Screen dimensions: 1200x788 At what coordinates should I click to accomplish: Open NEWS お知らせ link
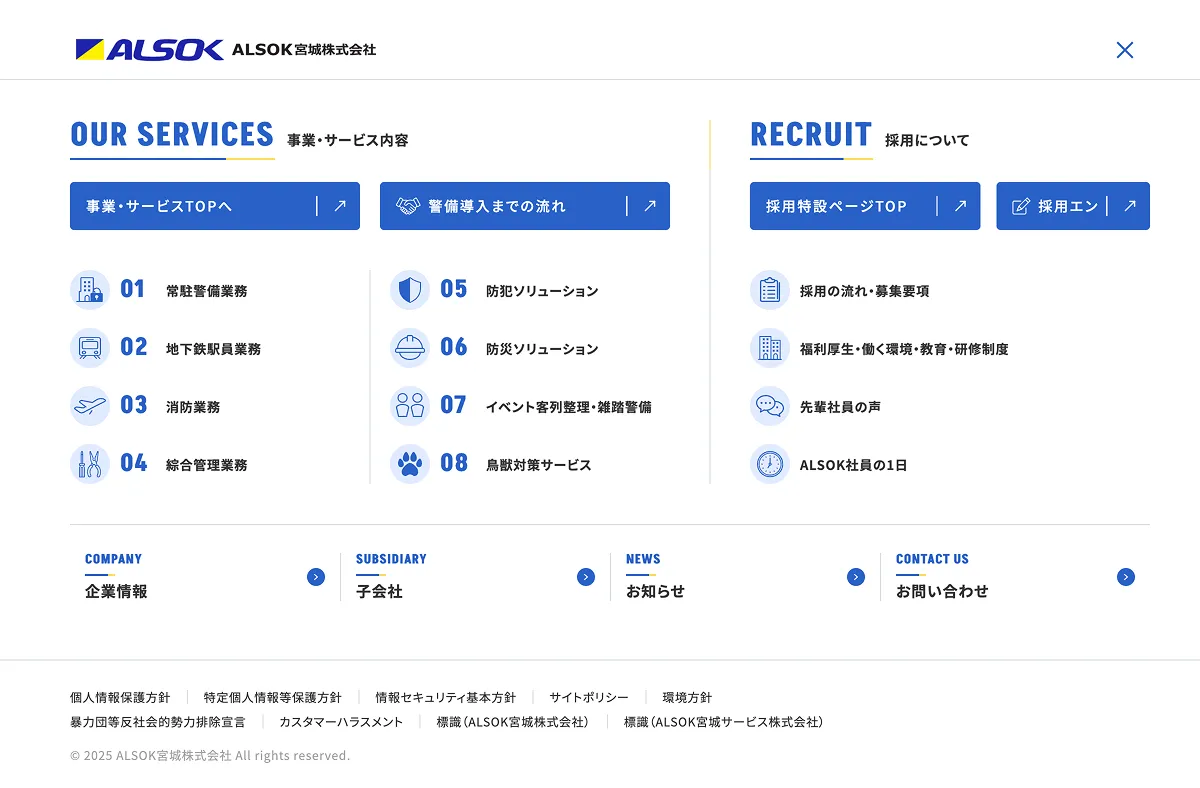(745, 577)
